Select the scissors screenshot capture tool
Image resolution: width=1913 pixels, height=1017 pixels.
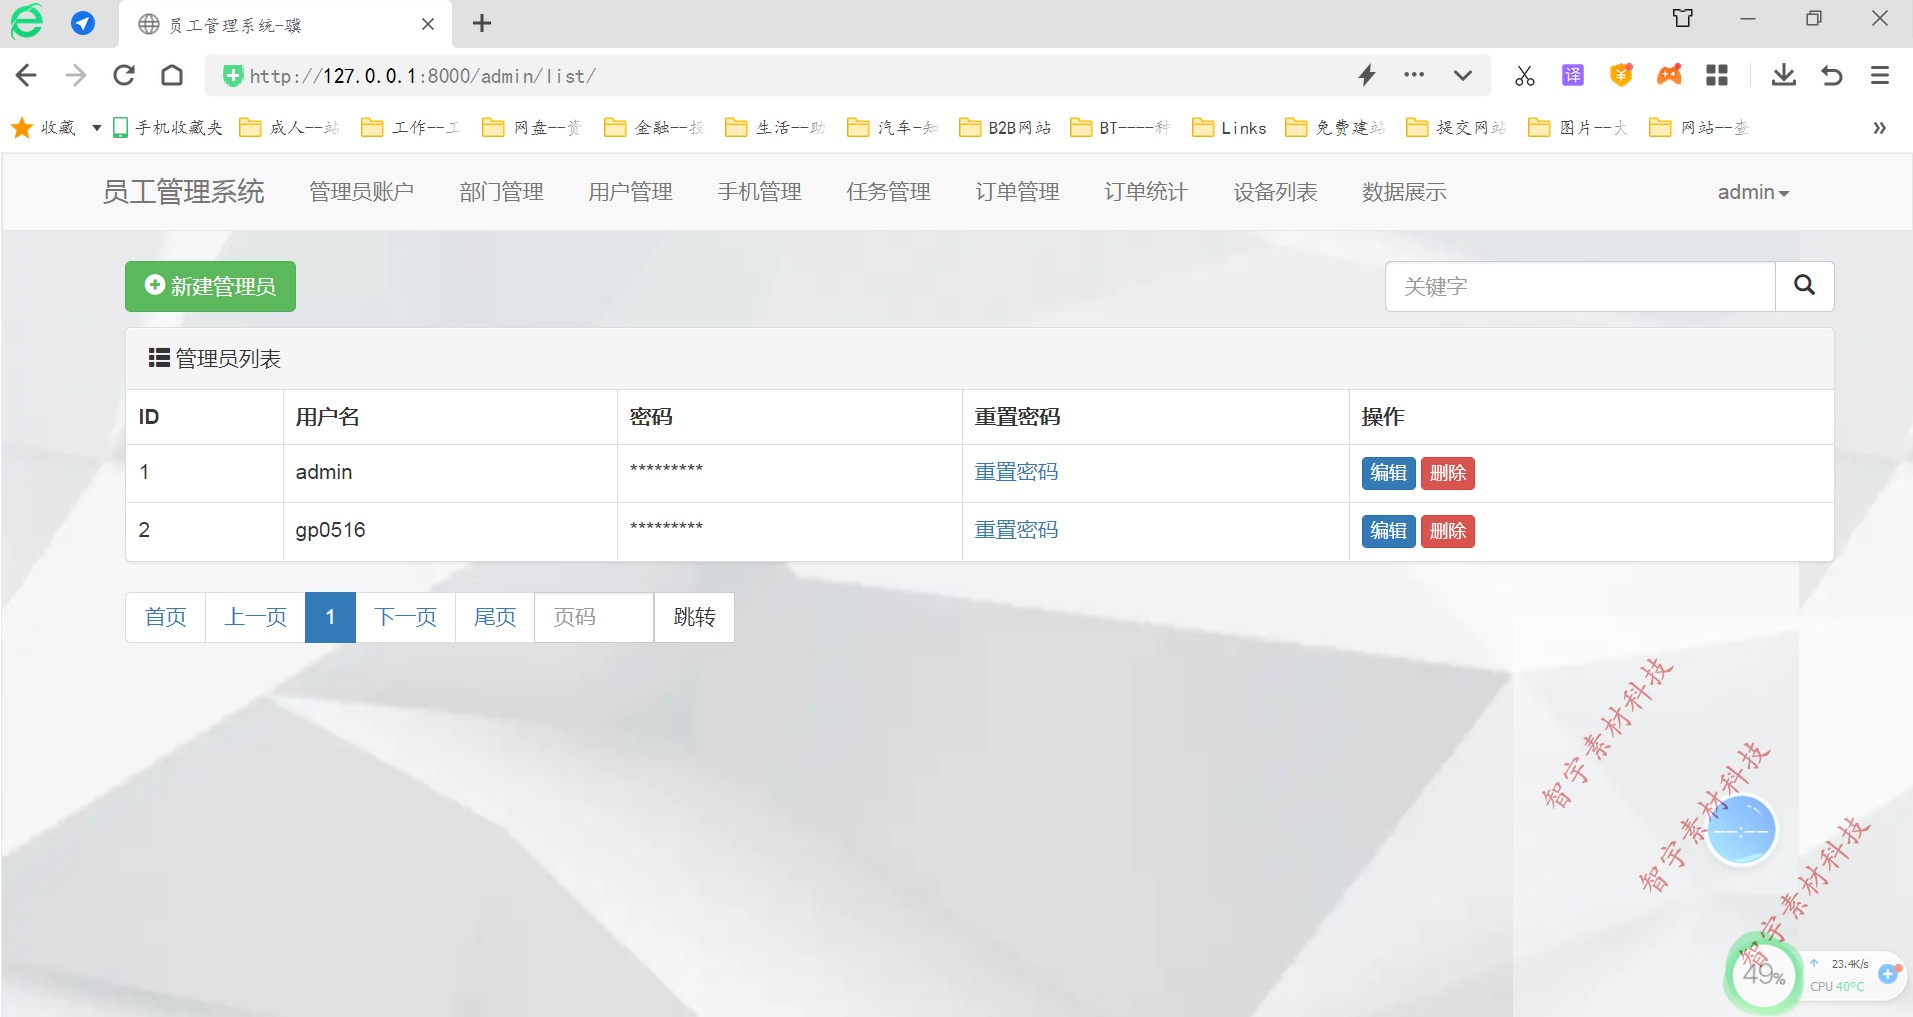pyautogui.click(x=1523, y=75)
